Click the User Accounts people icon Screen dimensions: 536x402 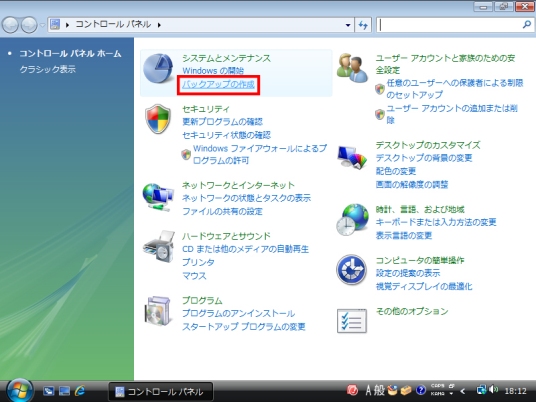click(x=352, y=68)
